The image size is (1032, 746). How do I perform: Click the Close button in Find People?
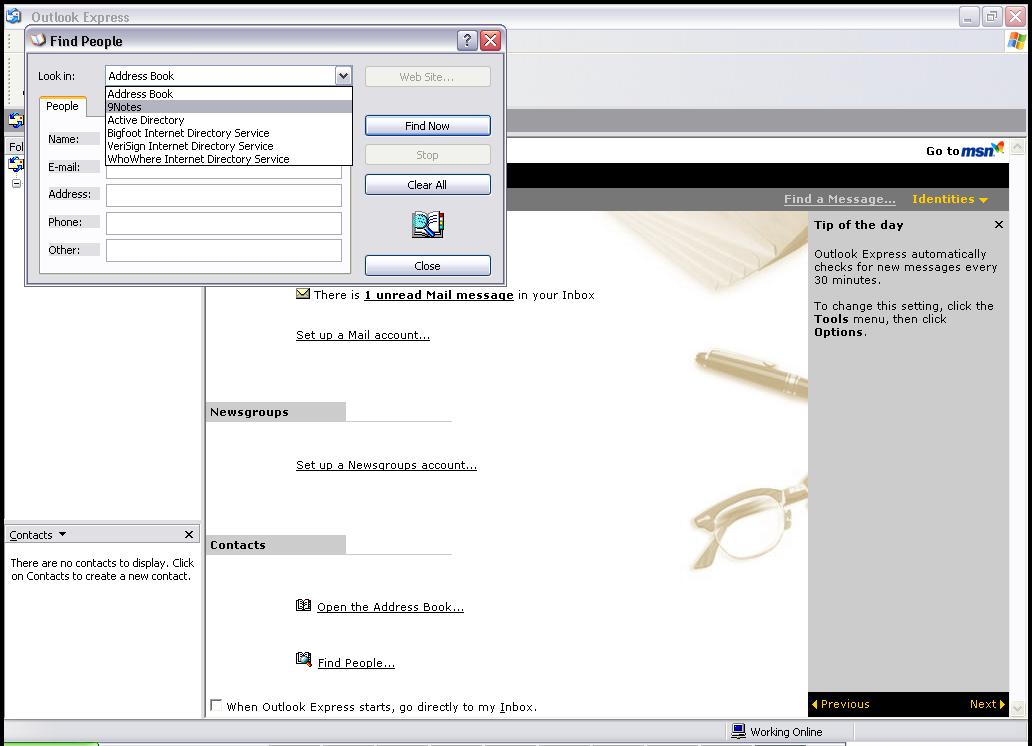pyautogui.click(x=428, y=266)
